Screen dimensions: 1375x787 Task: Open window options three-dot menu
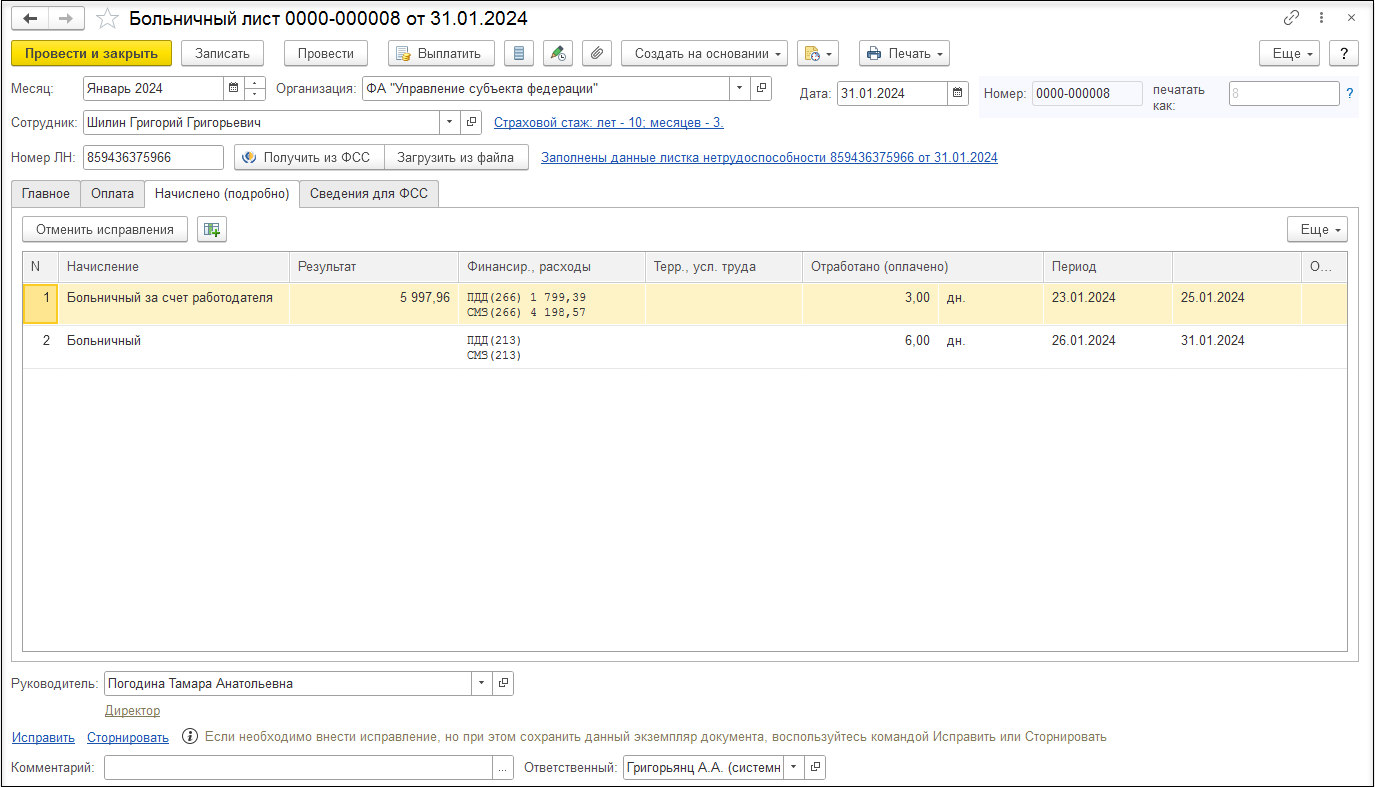(x=1322, y=18)
